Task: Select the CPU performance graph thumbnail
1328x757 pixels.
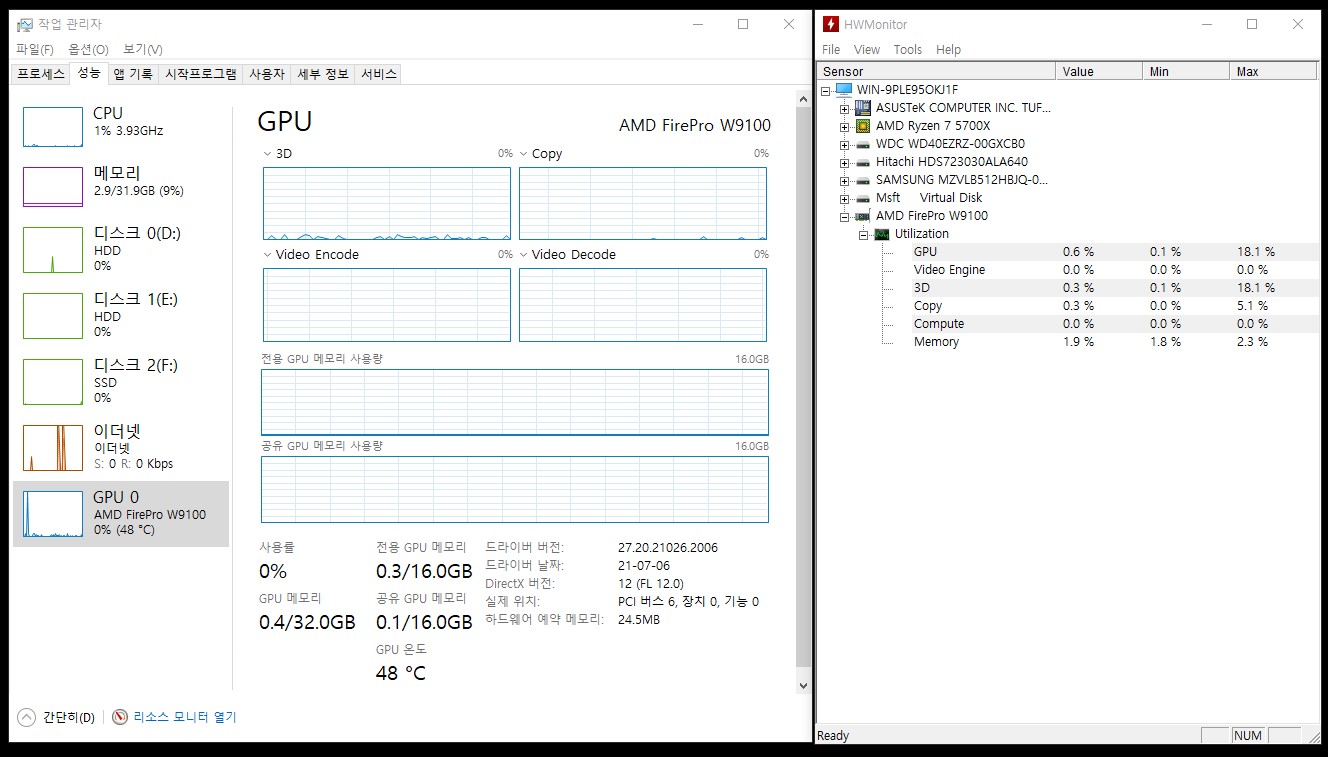Action: point(53,127)
